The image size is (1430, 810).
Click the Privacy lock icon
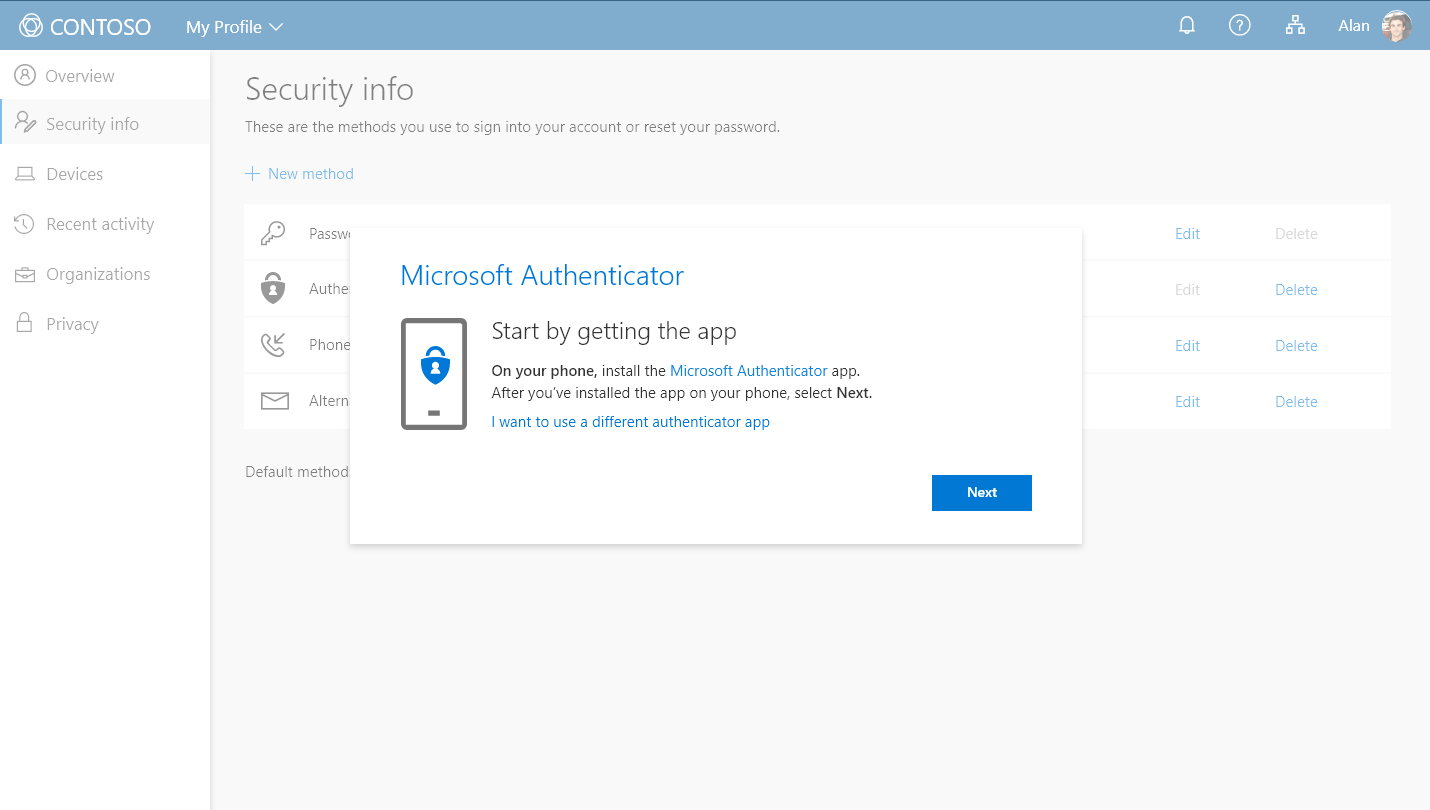pyautogui.click(x=25, y=323)
